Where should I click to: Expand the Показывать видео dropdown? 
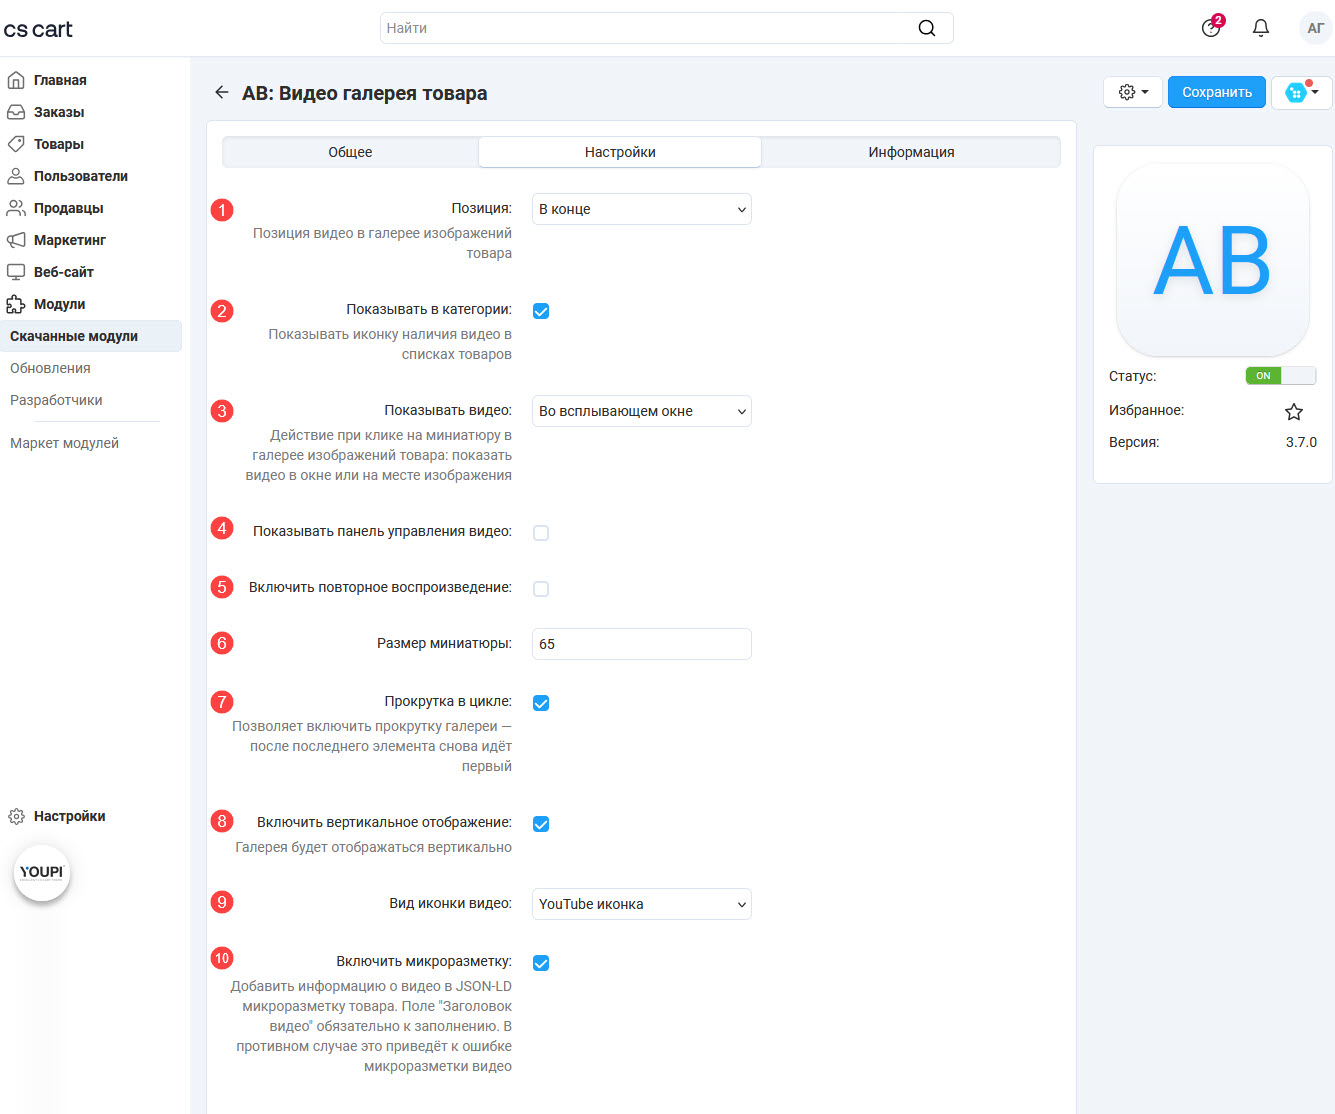(641, 411)
